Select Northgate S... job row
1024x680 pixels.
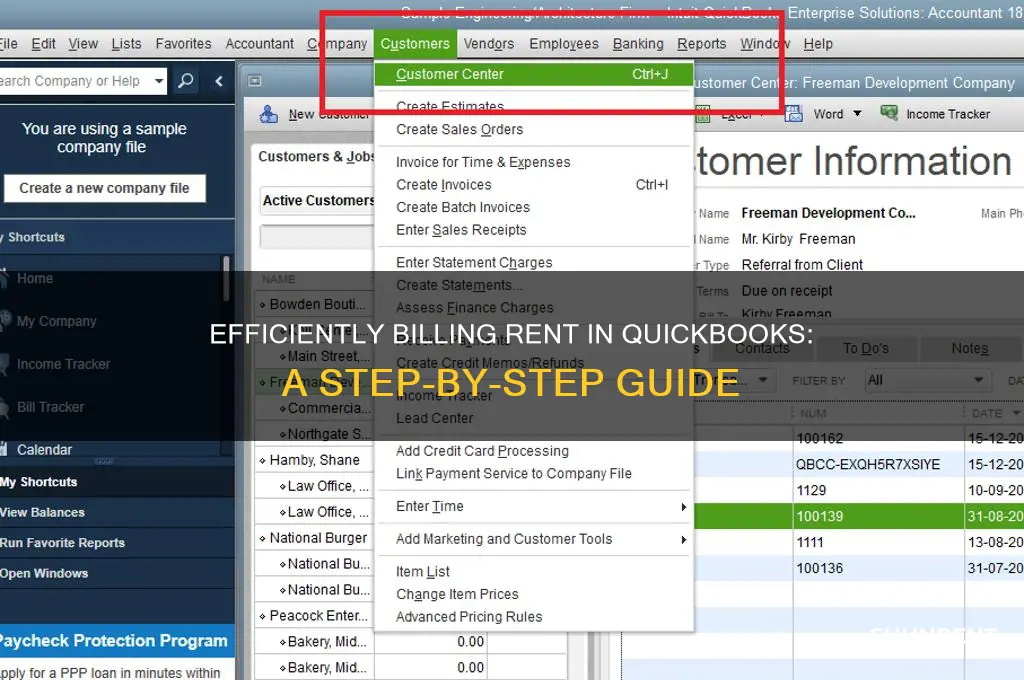click(315, 434)
